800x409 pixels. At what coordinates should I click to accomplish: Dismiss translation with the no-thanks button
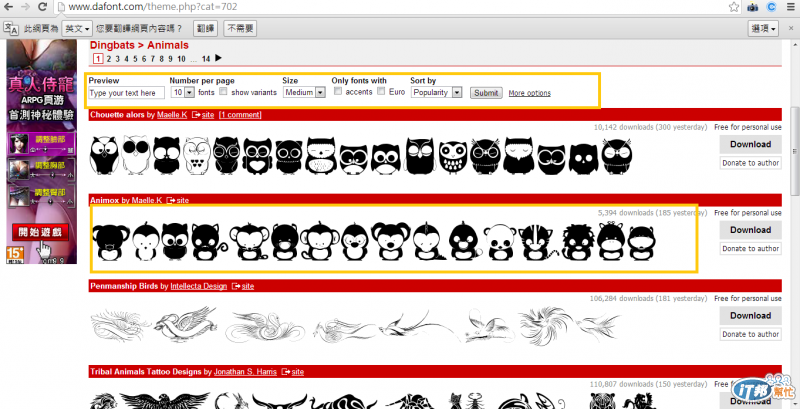pyautogui.click(x=240, y=29)
